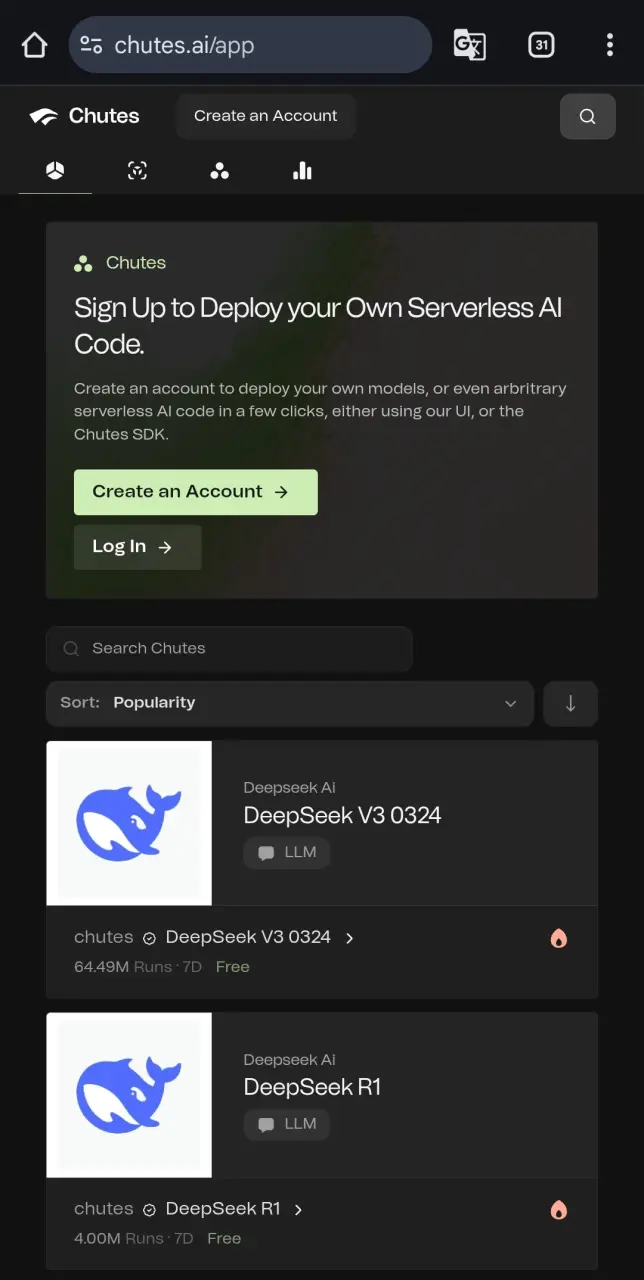The height and width of the screenshot is (1280, 644).
Task: Click the Search Chutes input field
Action: click(x=229, y=649)
